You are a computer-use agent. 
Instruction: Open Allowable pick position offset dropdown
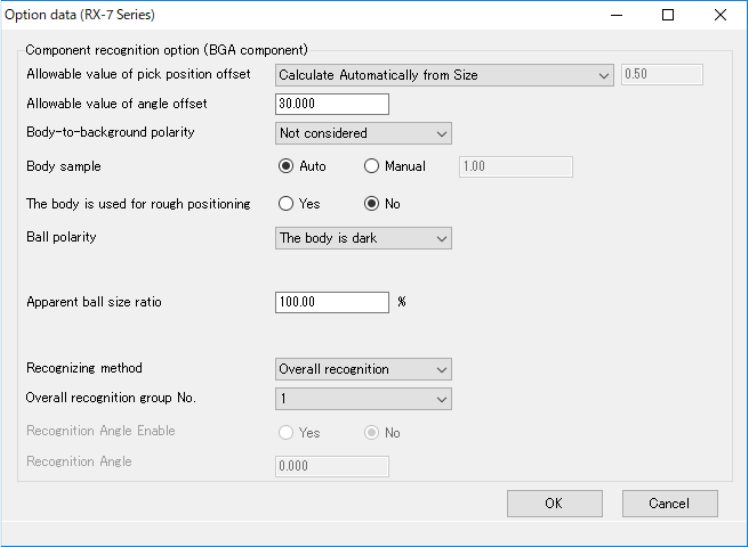pos(444,75)
